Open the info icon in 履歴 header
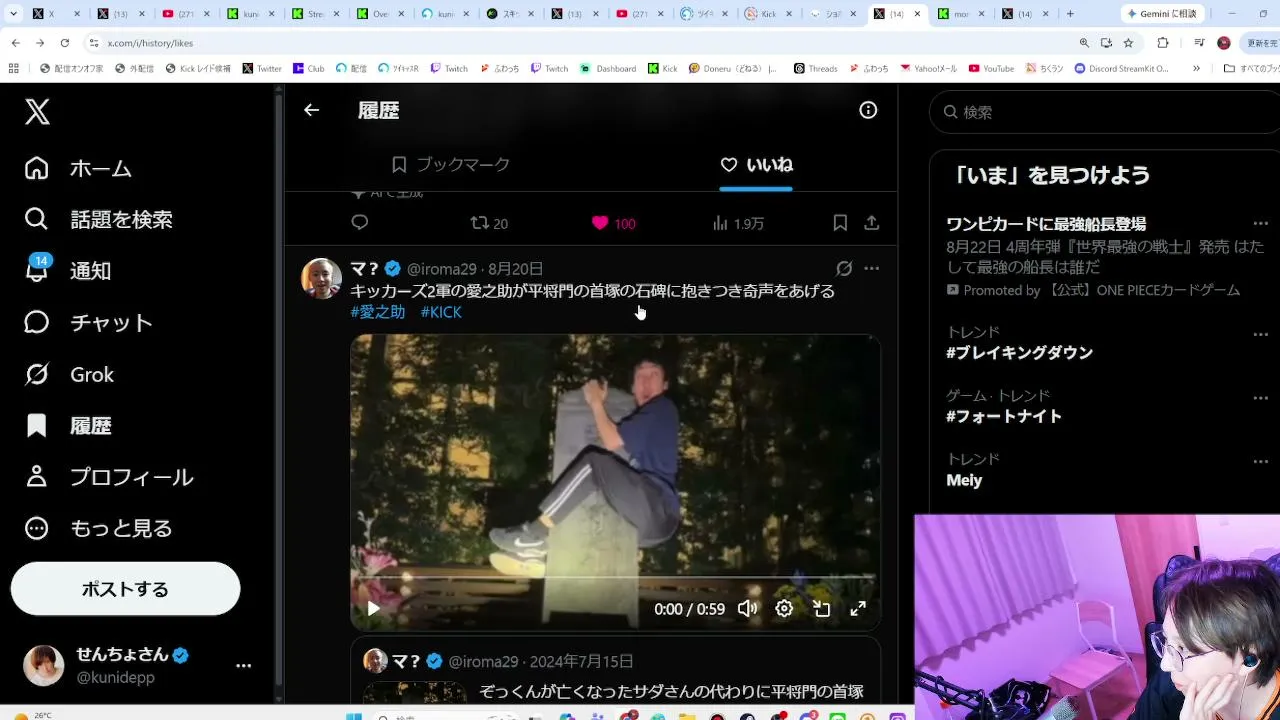This screenshot has width=1280, height=720. tap(868, 110)
